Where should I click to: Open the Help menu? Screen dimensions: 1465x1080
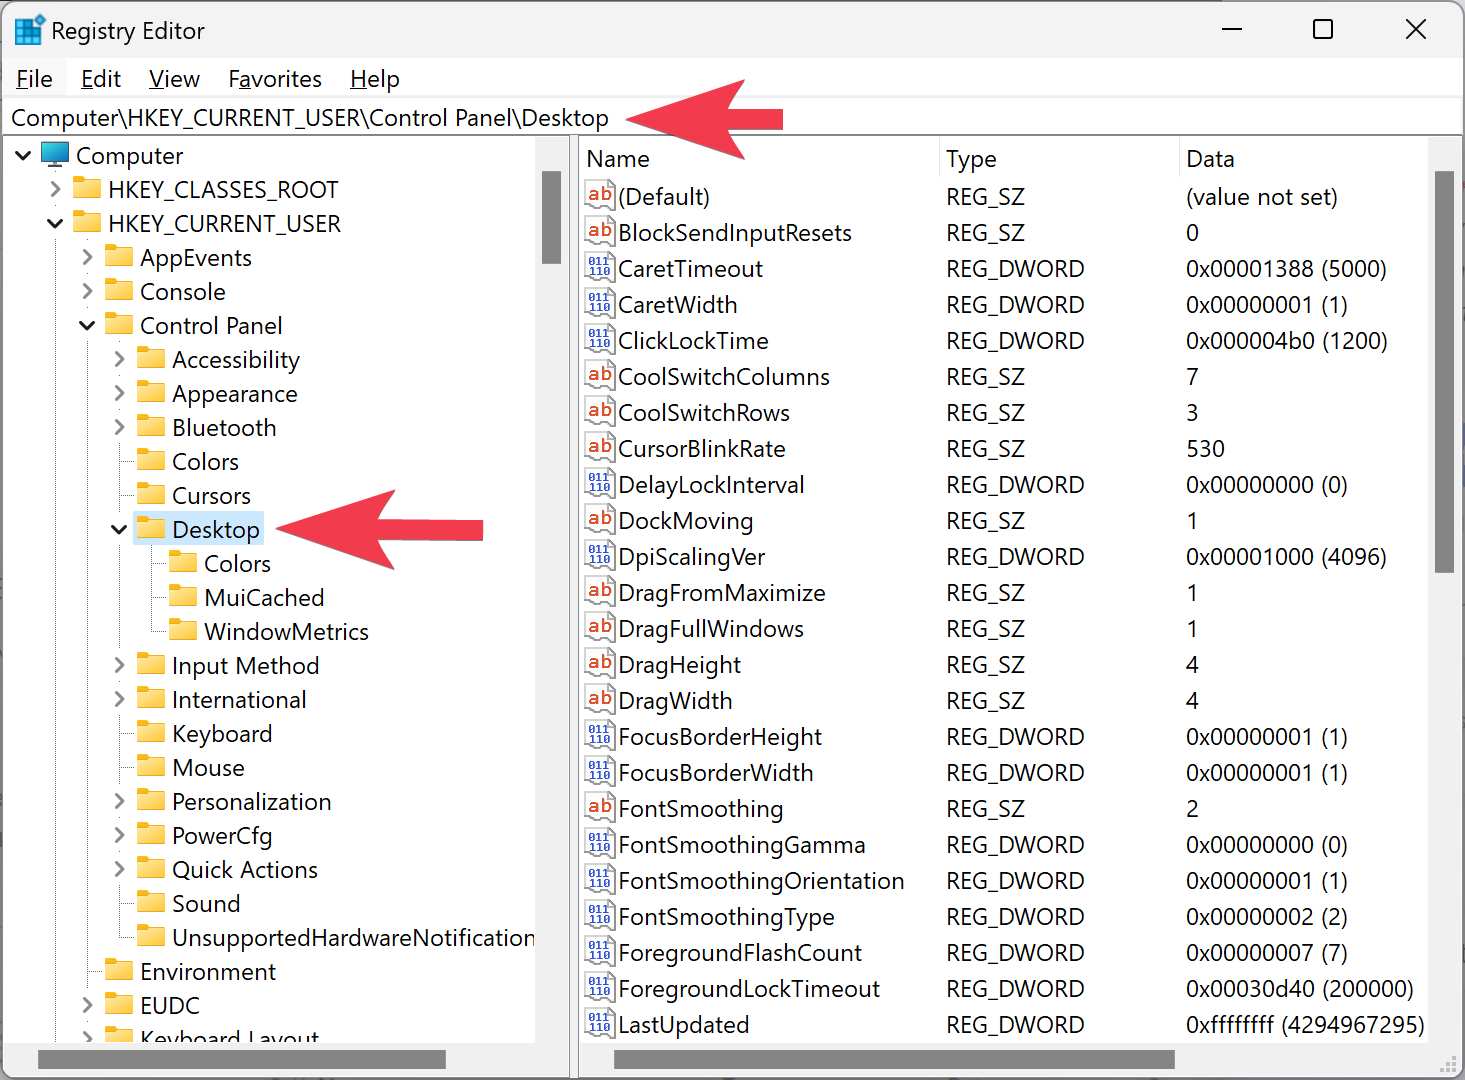click(x=375, y=79)
